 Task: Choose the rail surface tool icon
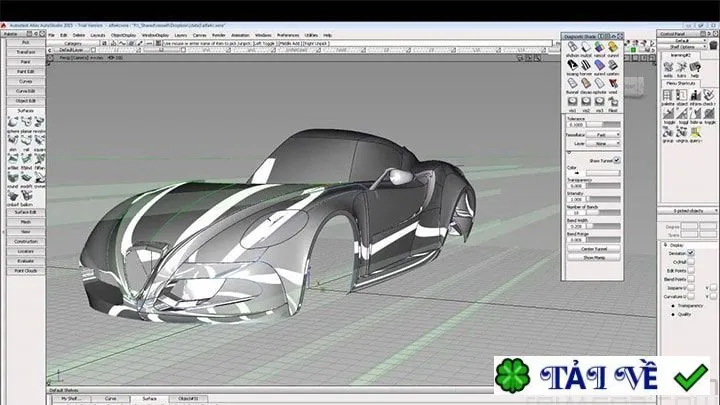26,140
